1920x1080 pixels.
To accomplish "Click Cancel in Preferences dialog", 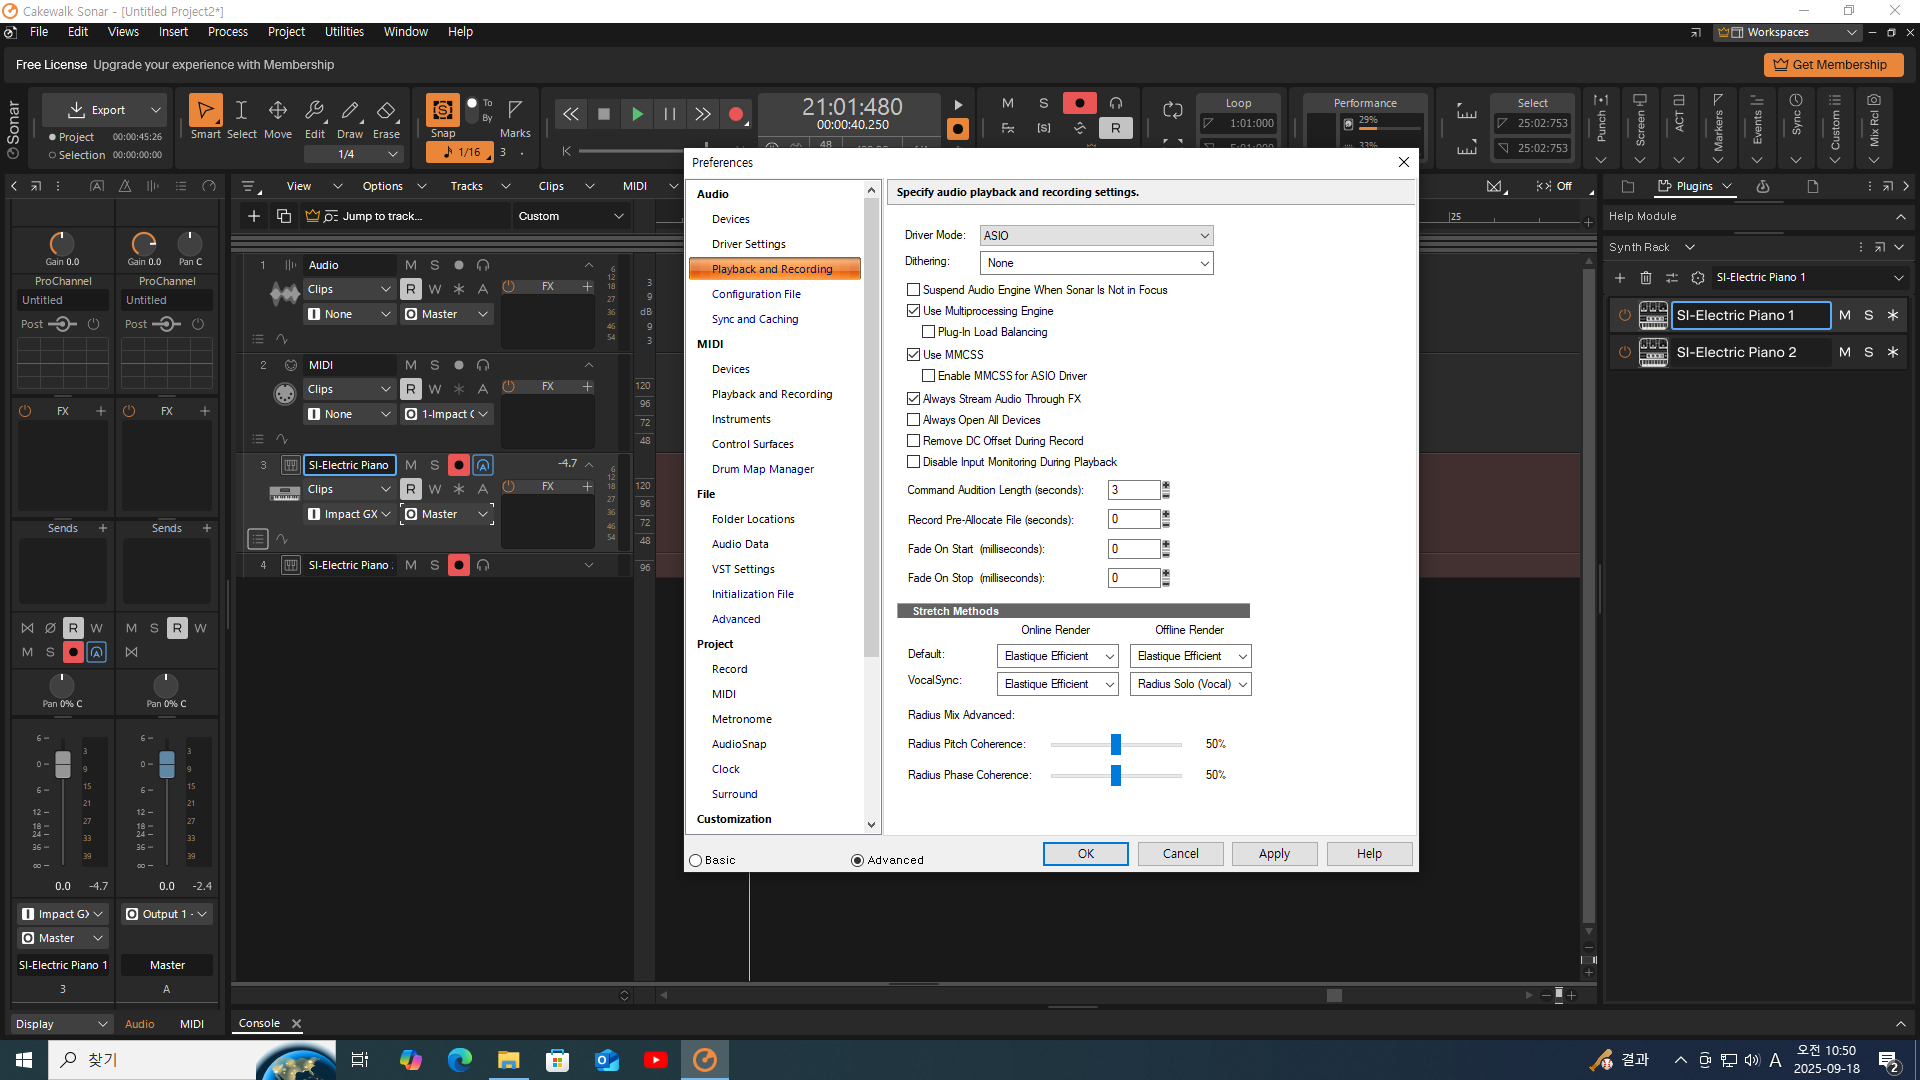I will click(x=1180, y=854).
